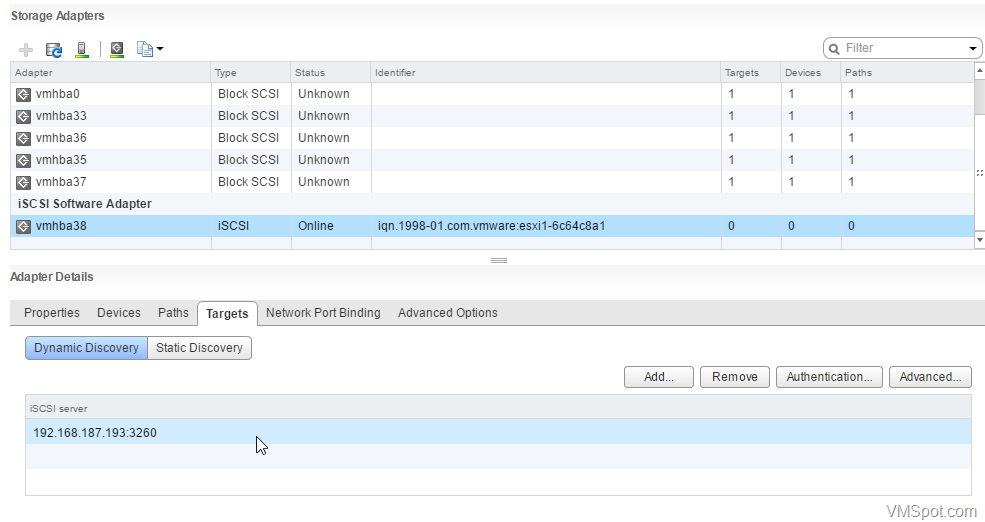
Task: Click the adapter list scroll down arrow
Action: tap(979, 240)
